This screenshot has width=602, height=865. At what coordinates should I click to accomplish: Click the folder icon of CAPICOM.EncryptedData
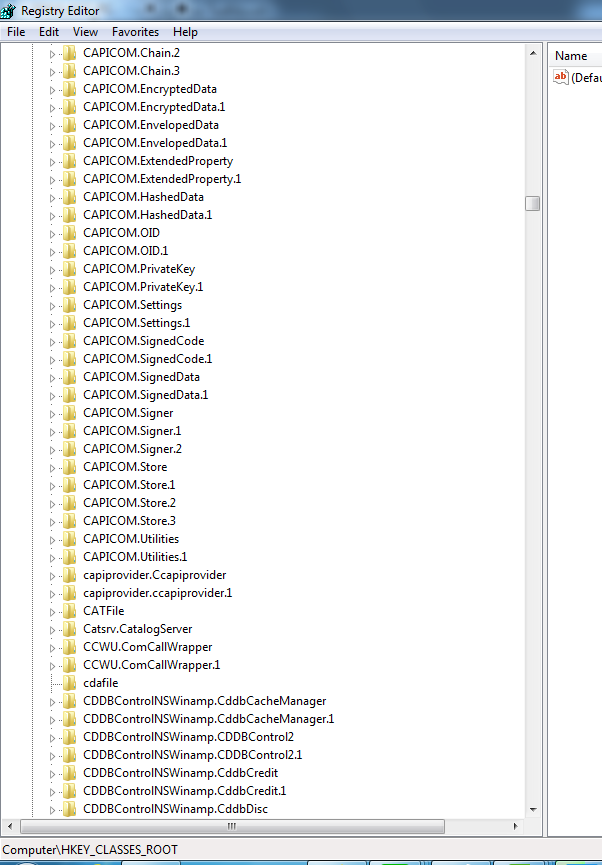tap(69, 89)
